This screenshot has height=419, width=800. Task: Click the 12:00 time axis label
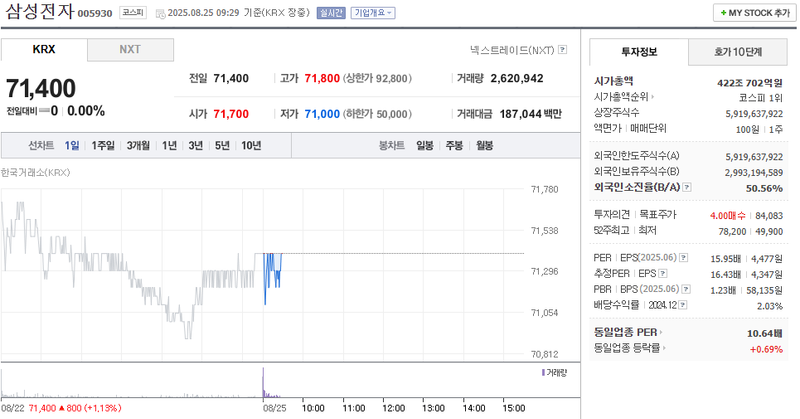click(x=393, y=408)
